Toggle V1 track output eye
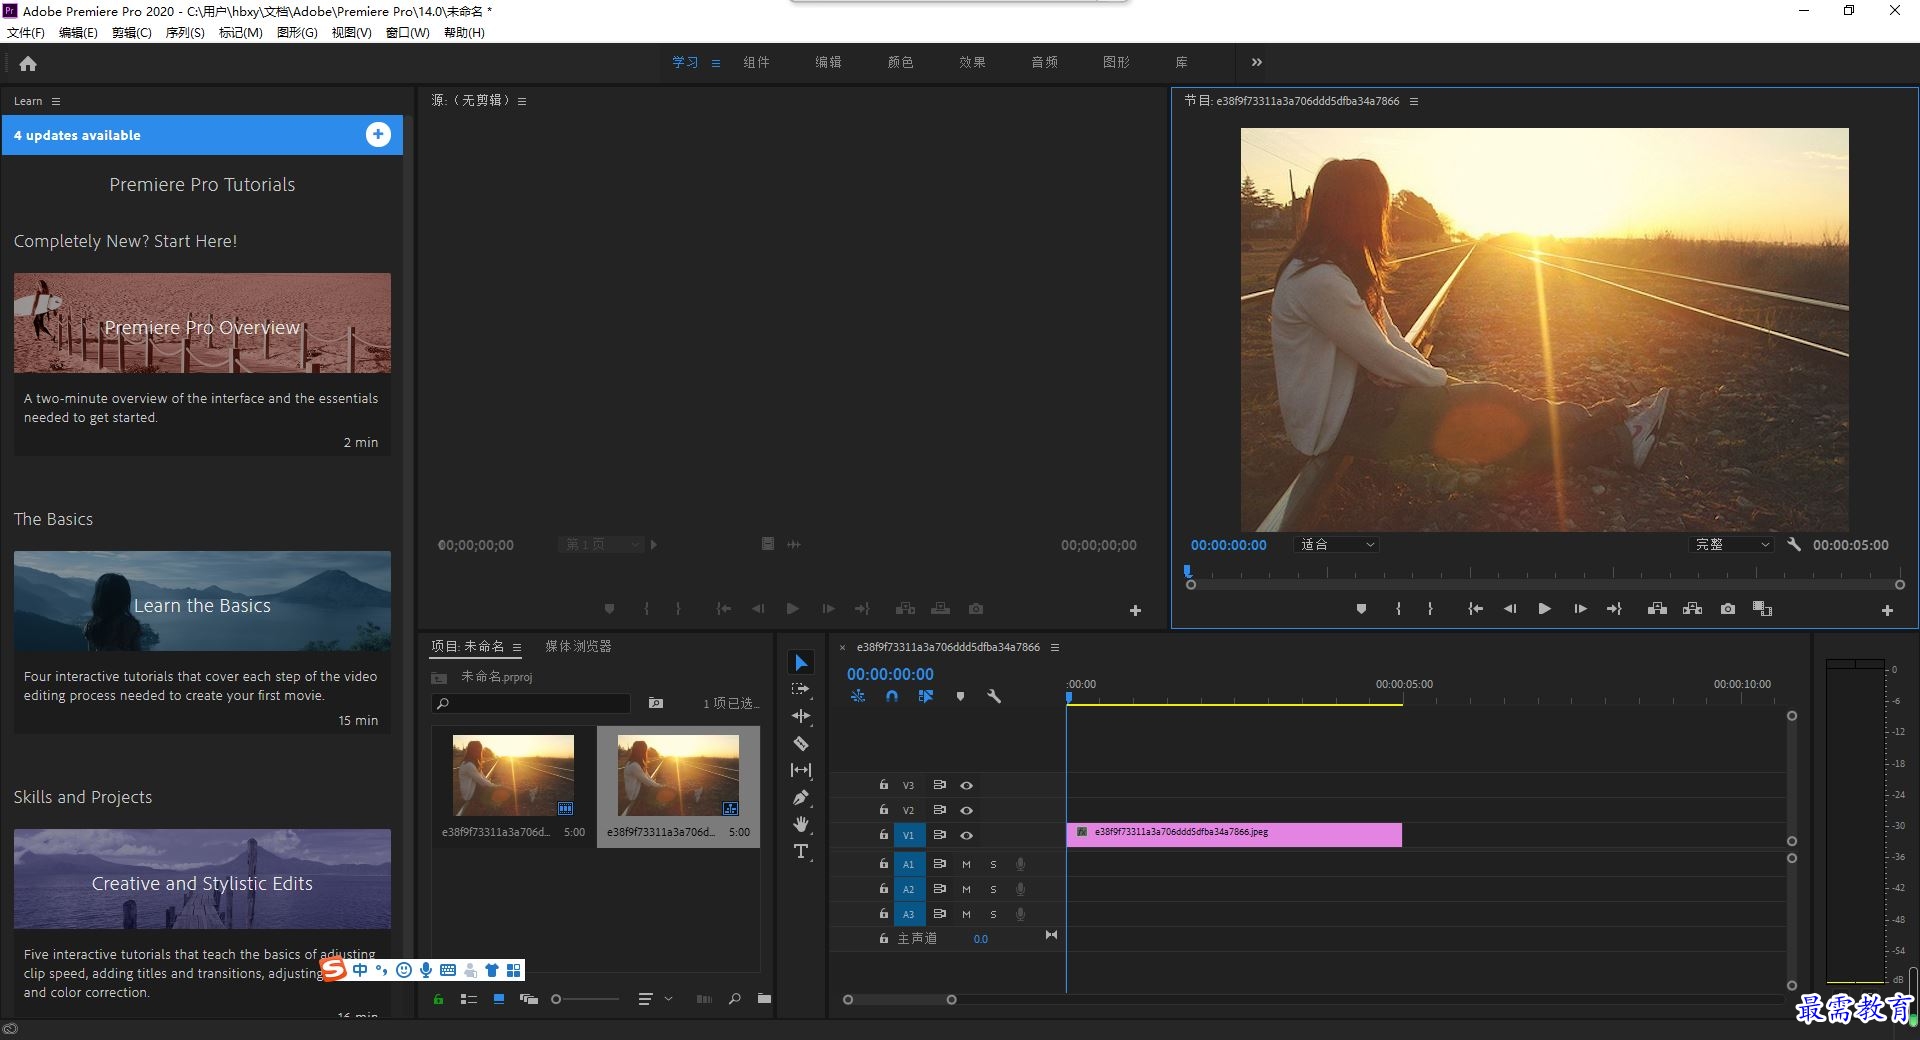 [966, 835]
